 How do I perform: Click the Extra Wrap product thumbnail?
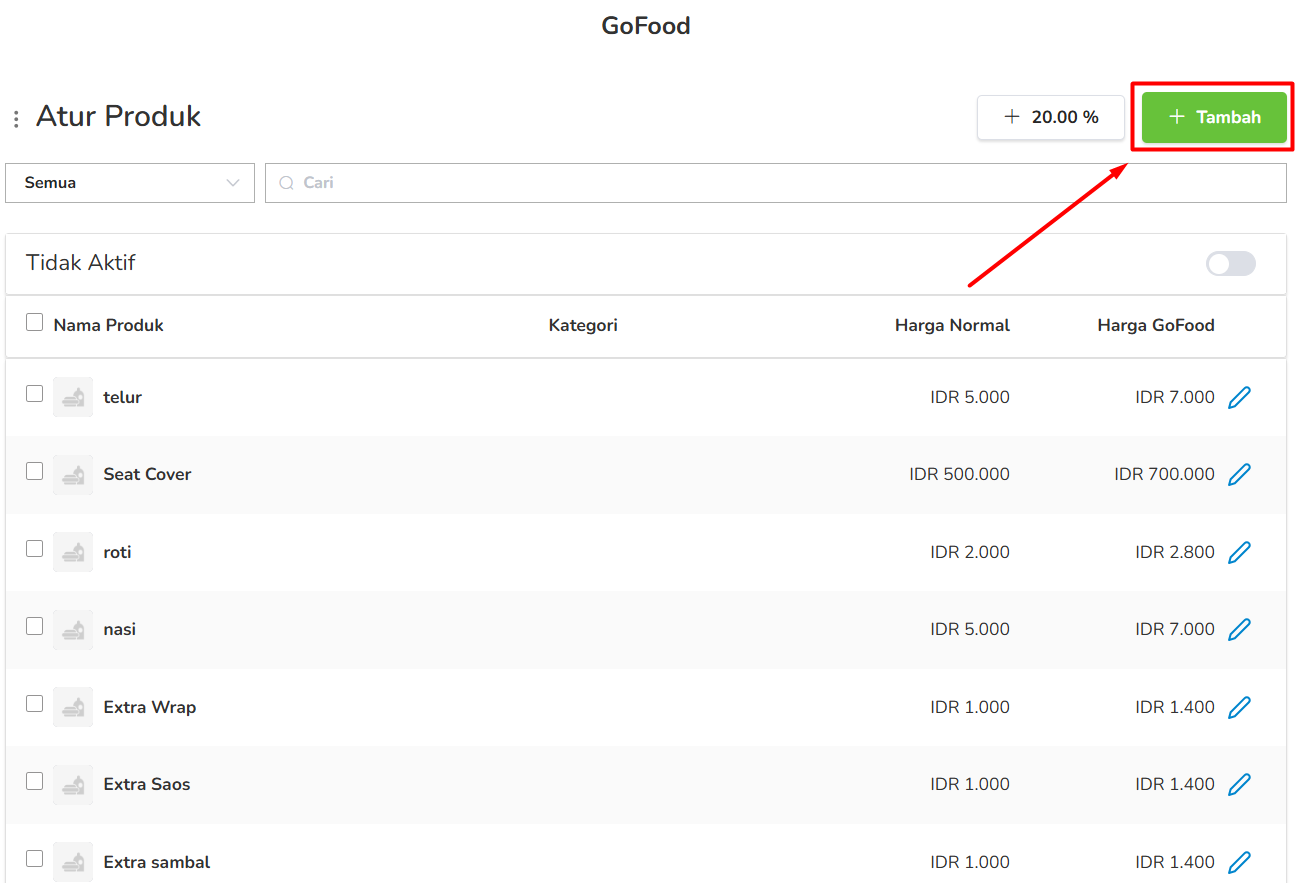tap(73, 707)
